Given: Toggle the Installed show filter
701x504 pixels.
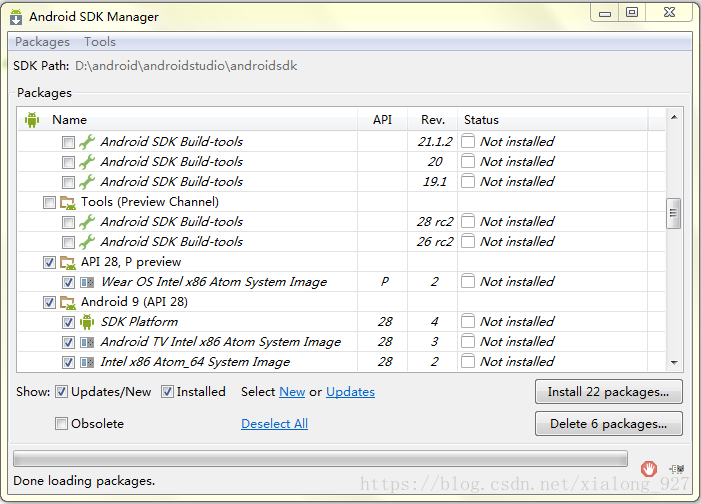Looking at the screenshot, I should click(x=167, y=392).
